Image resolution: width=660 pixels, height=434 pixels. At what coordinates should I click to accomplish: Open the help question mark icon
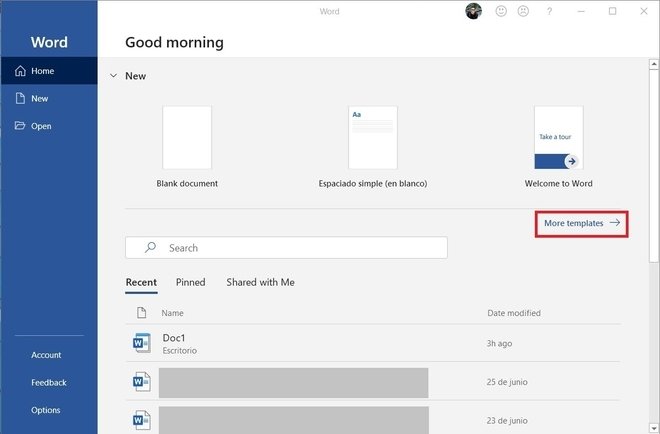pos(549,12)
